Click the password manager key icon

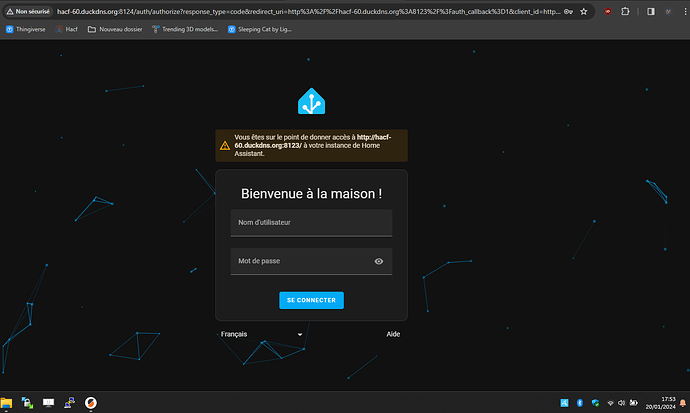click(568, 11)
